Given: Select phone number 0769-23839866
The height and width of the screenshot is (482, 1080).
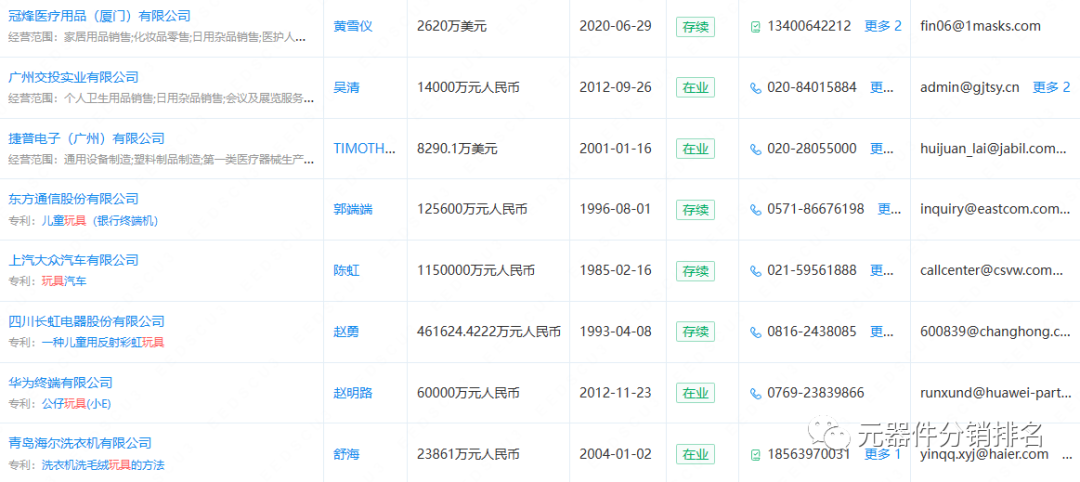Looking at the screenshot, I should pos(816,393).
